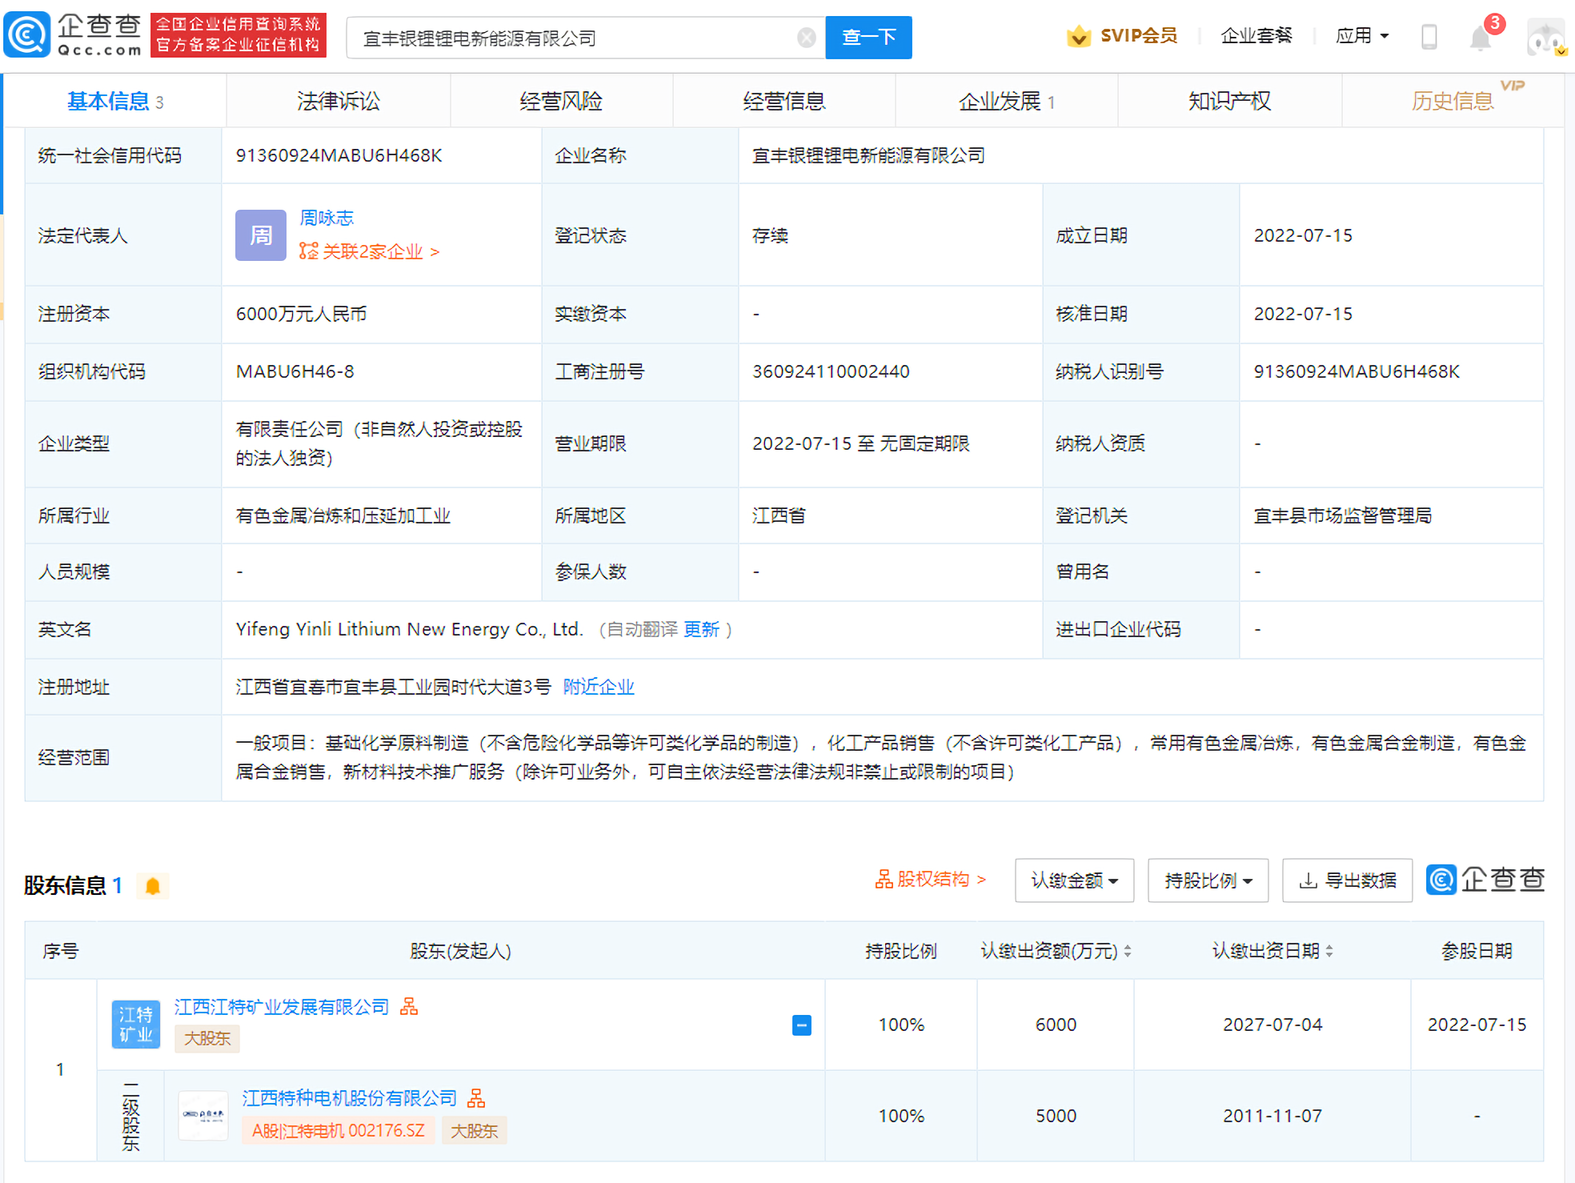Click the 营业期限 value 2022-07-15 至 无固定期限
The width and height of the screenshot is (1575, 1183).
tap(861, 444)
